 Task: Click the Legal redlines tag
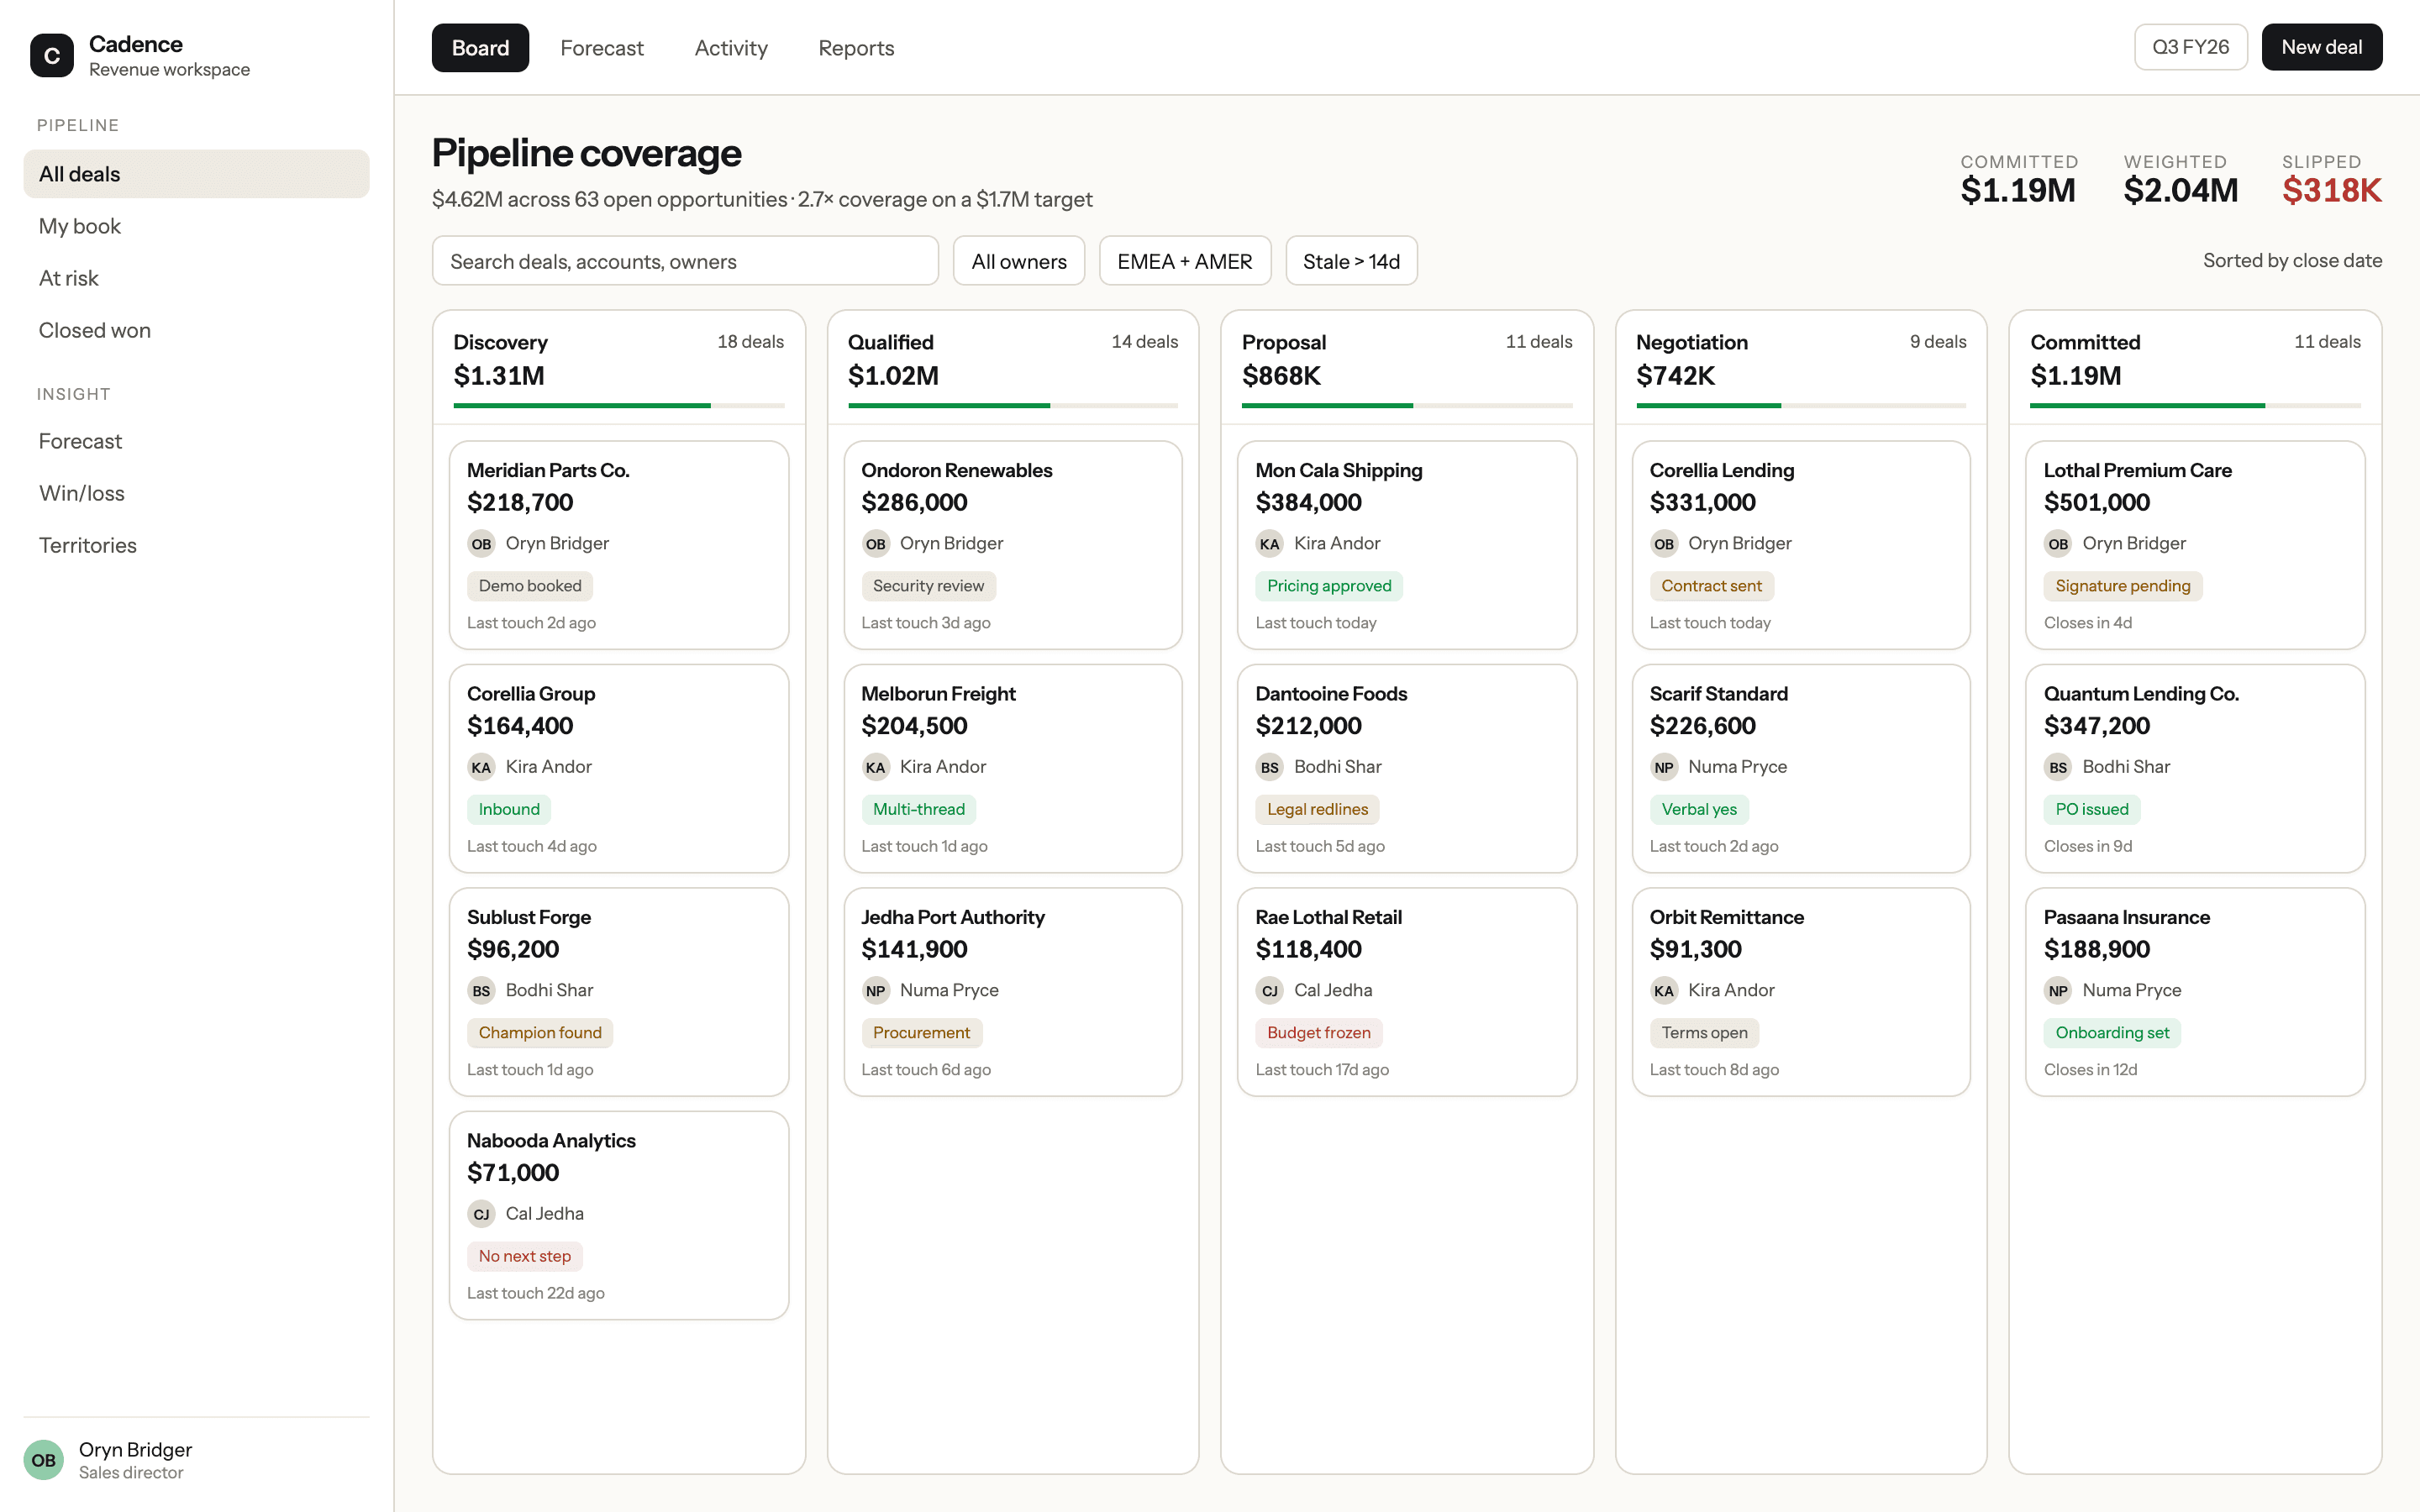coord(1317,809)
